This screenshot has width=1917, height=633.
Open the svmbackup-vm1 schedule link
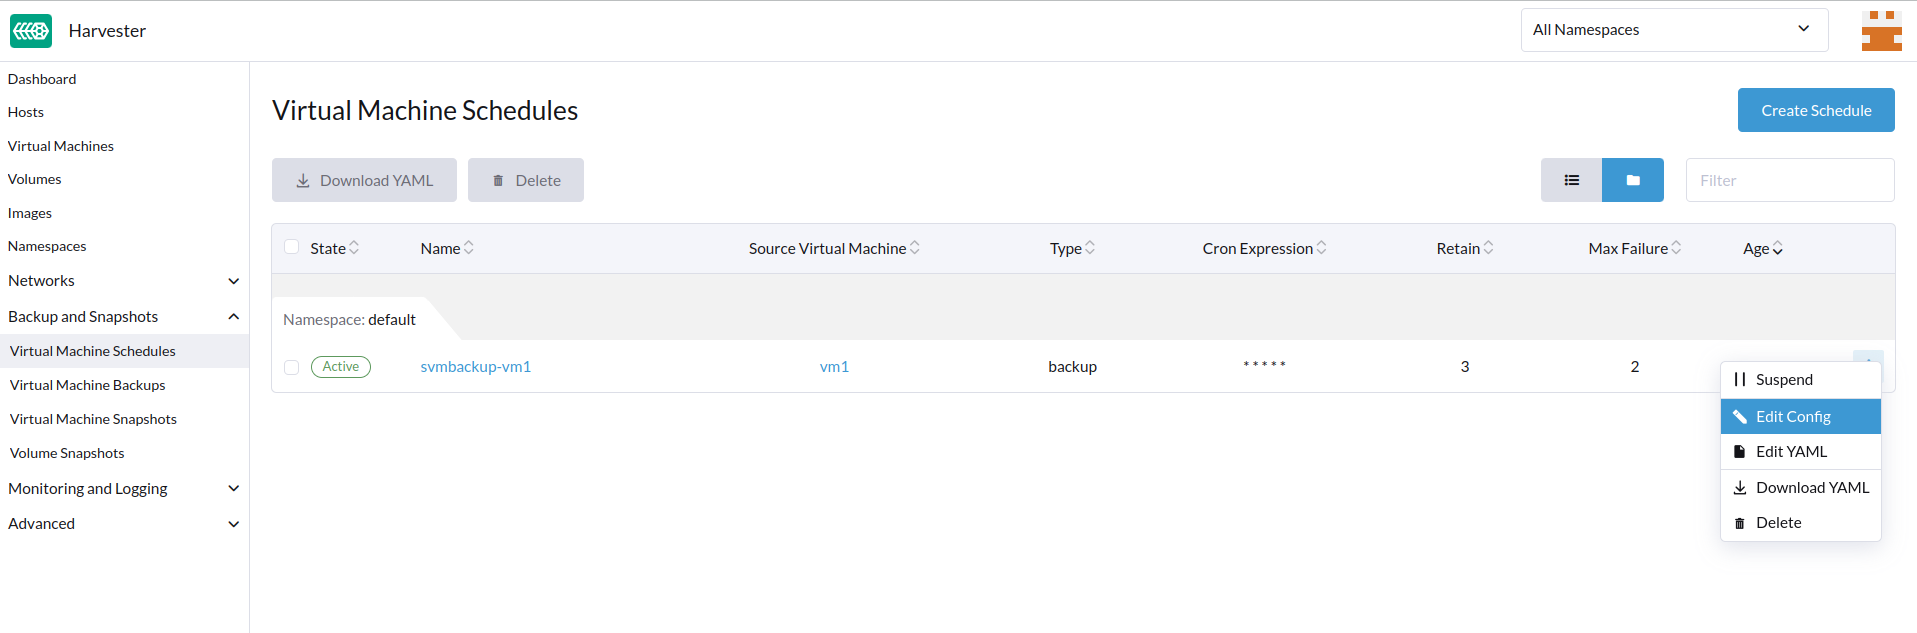pos(475,367)
